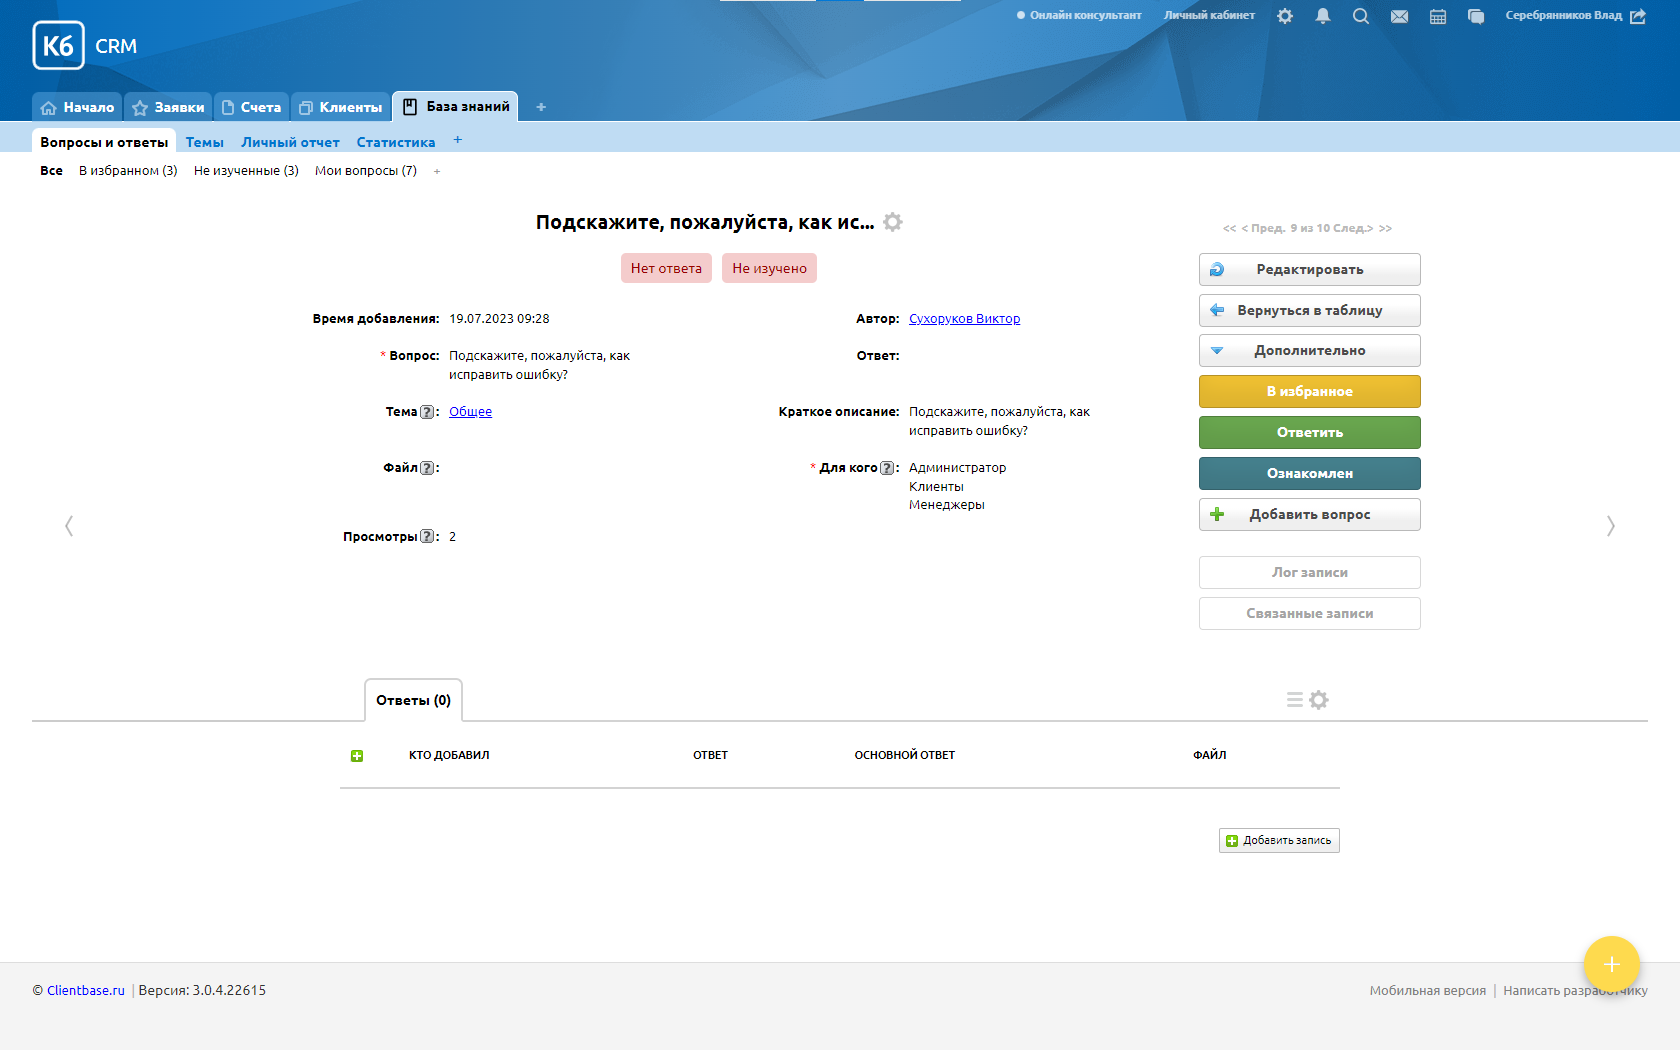Open the calendar icon in header

click(x=1438, y=16)
